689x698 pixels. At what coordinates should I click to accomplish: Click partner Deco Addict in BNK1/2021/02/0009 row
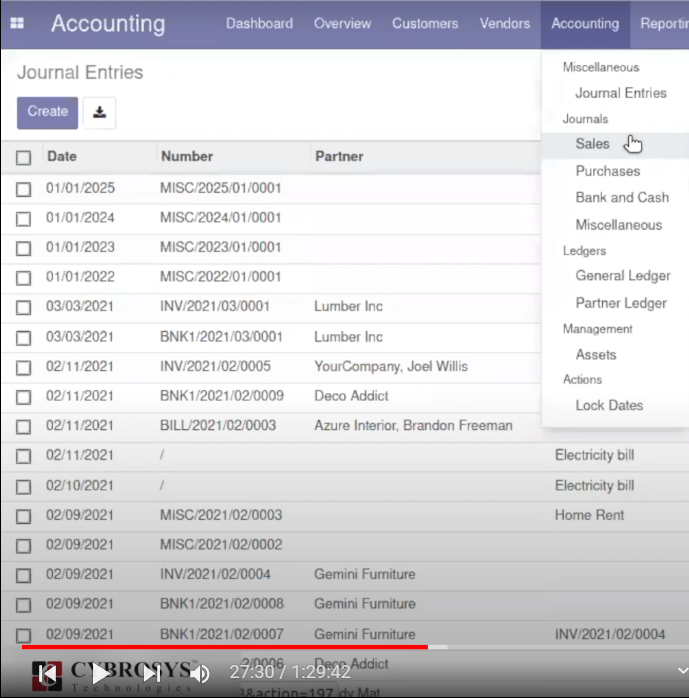point(351,396)
